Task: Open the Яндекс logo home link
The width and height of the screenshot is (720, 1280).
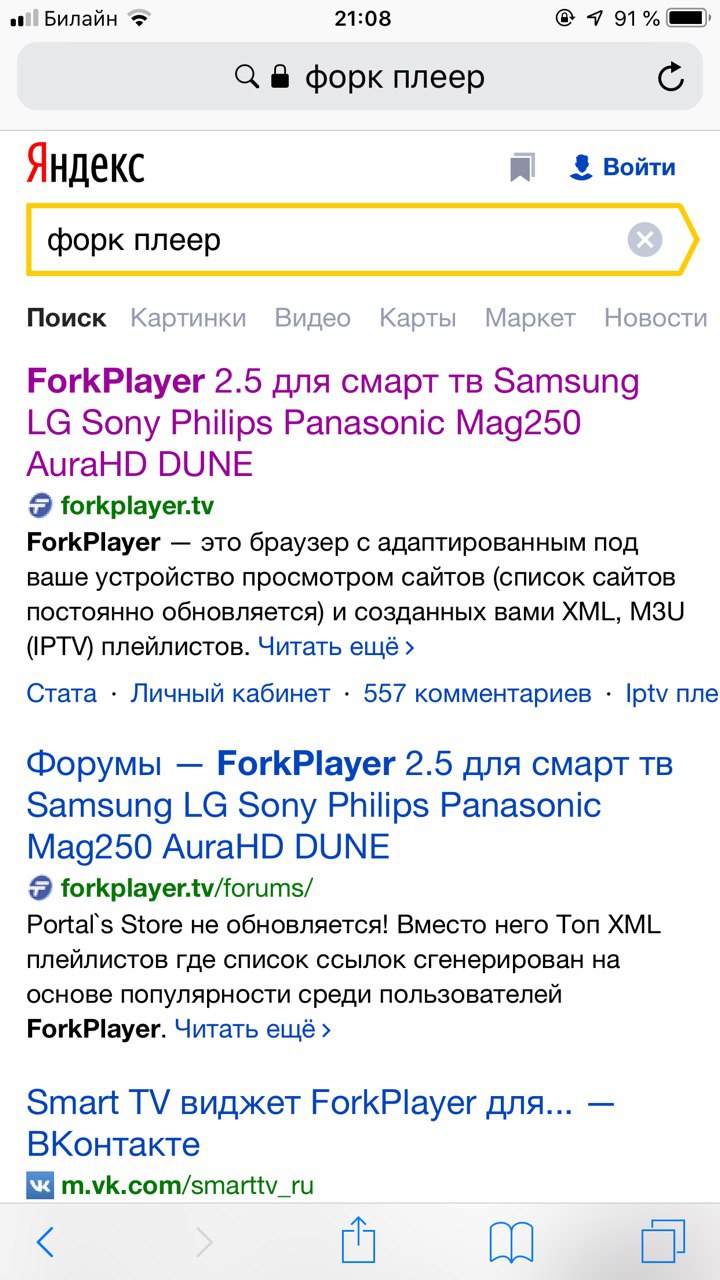Action: 86,165
